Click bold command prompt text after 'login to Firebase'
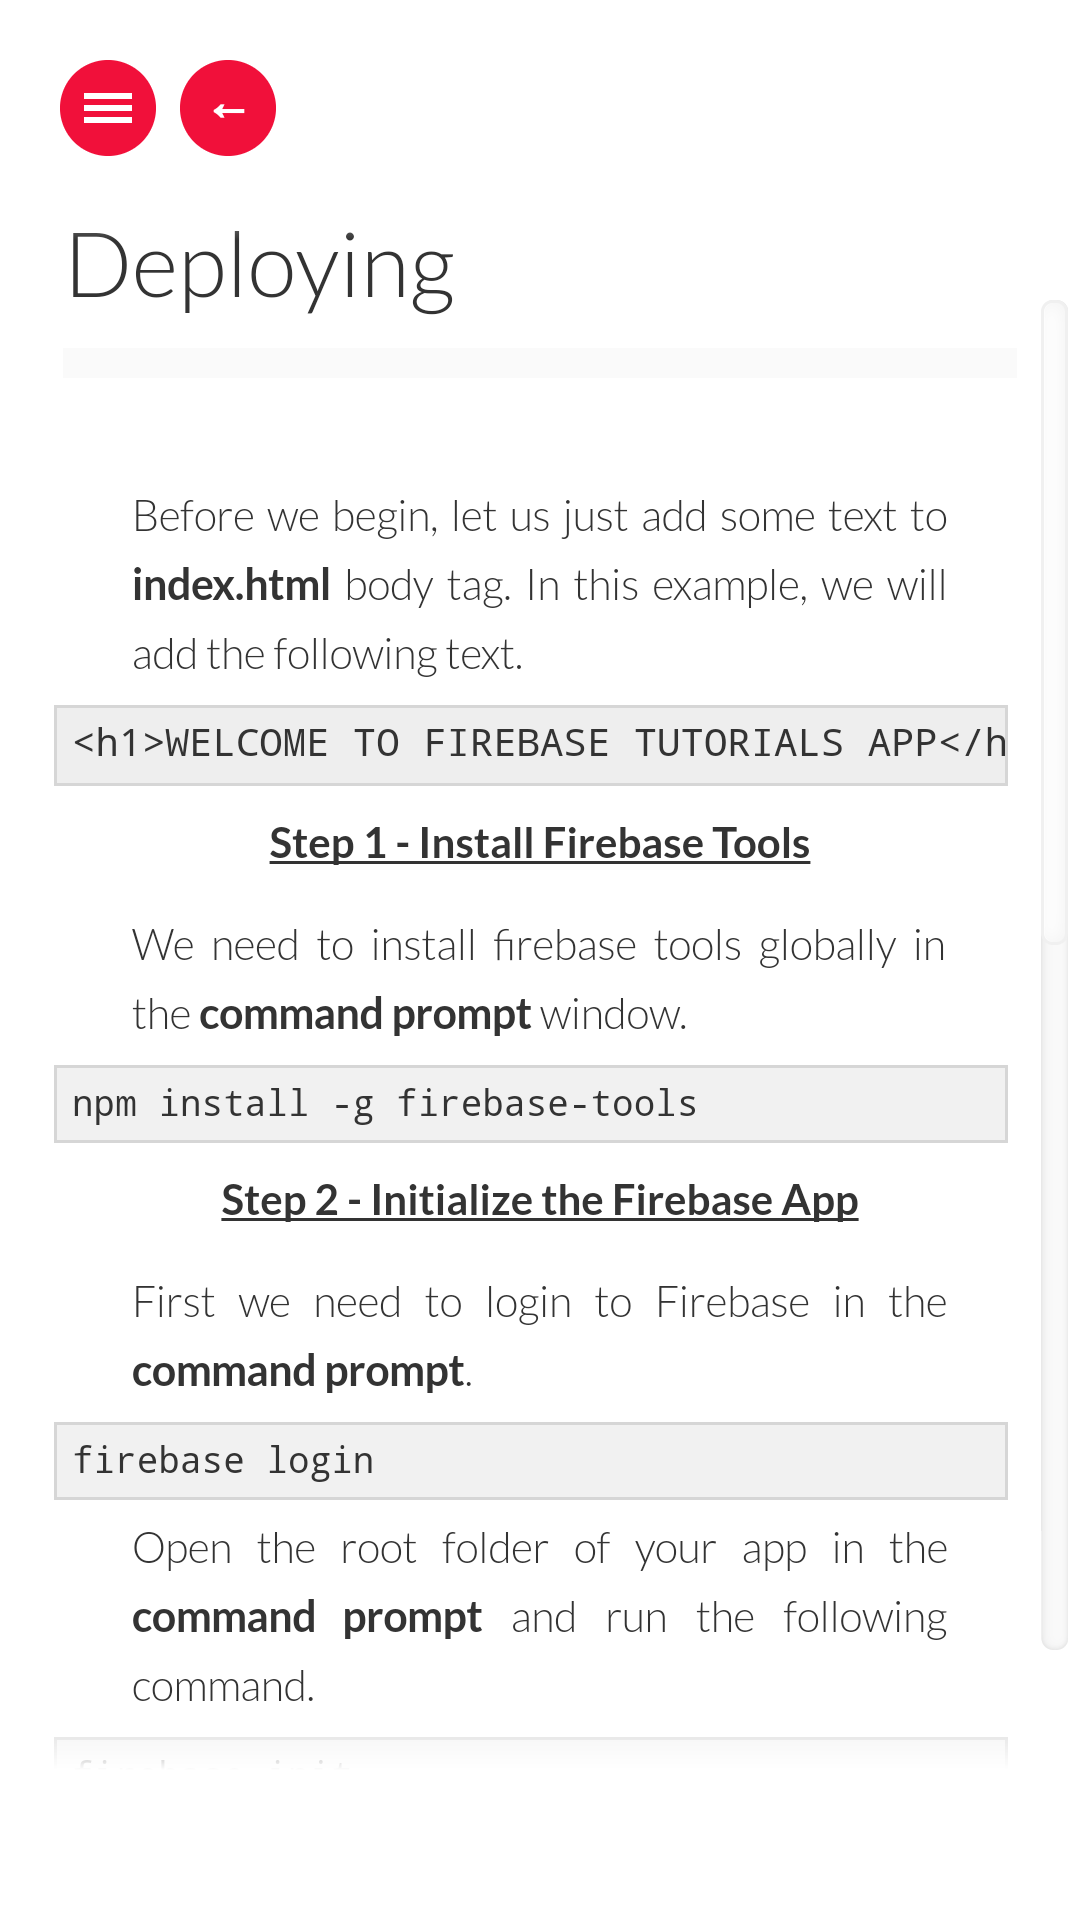The image size is (1080, 1920). pyautogui.click(x=298, y=1372)
